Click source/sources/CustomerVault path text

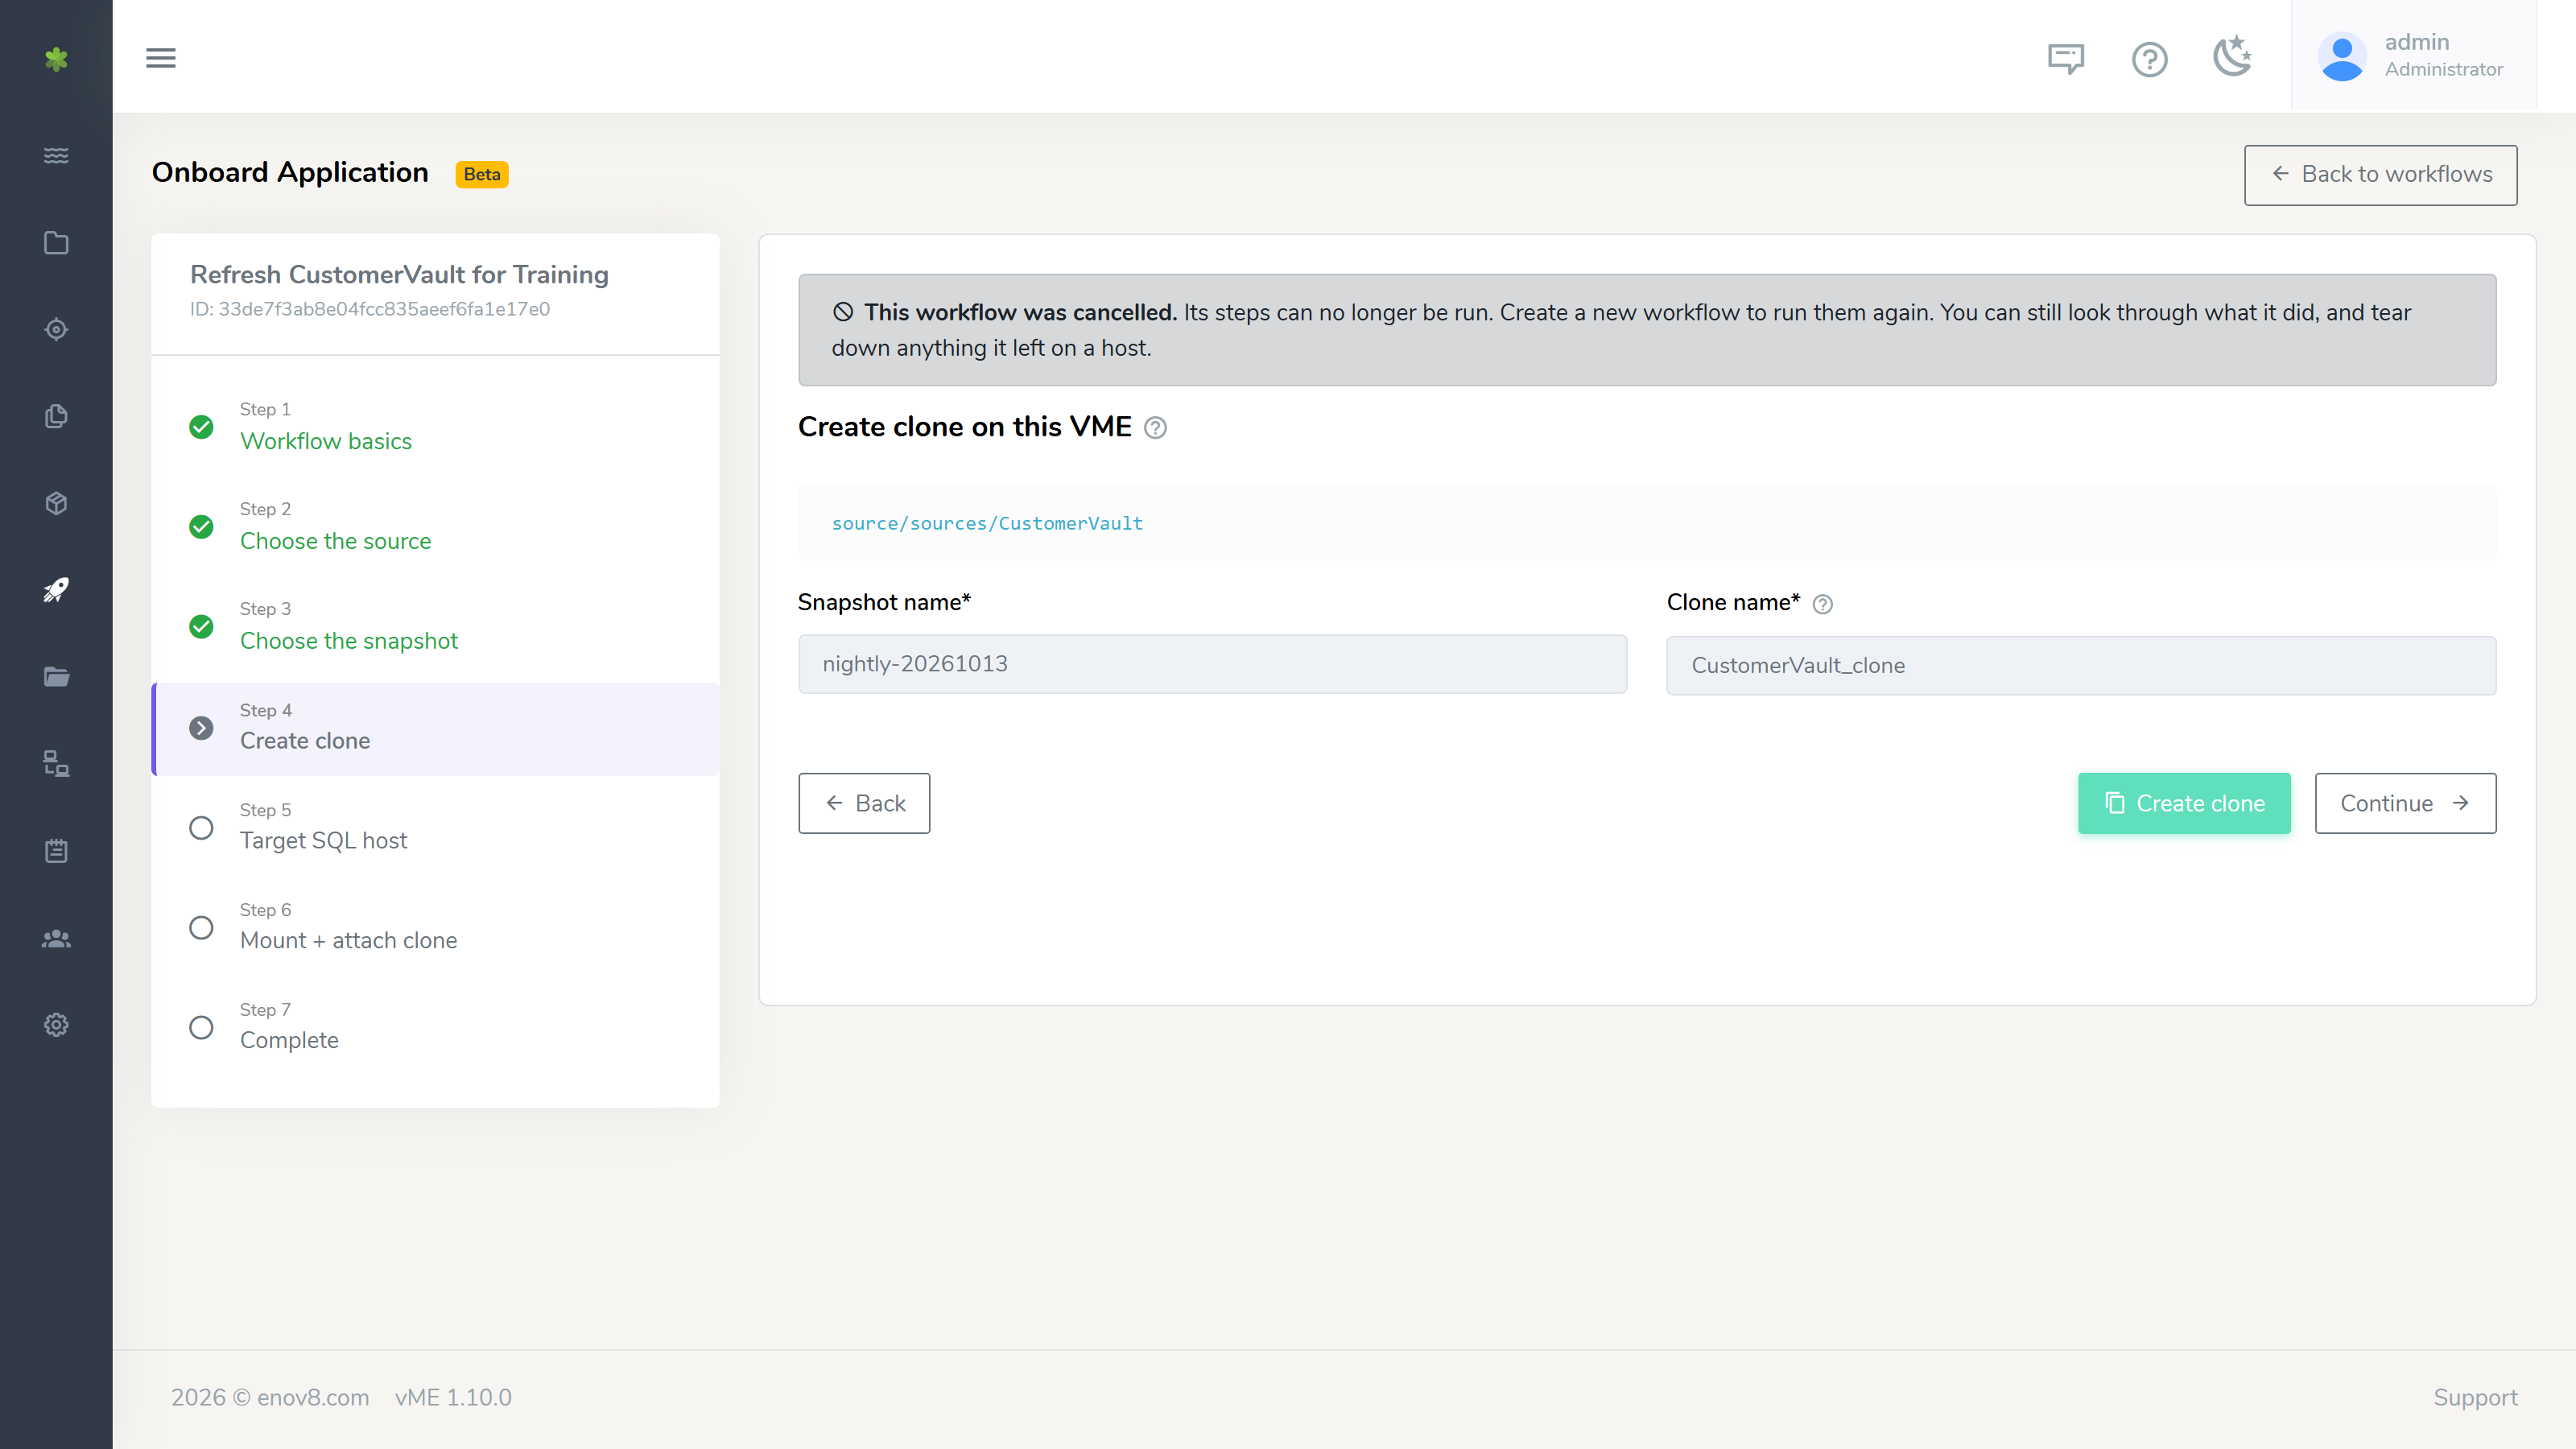point(987,523)
